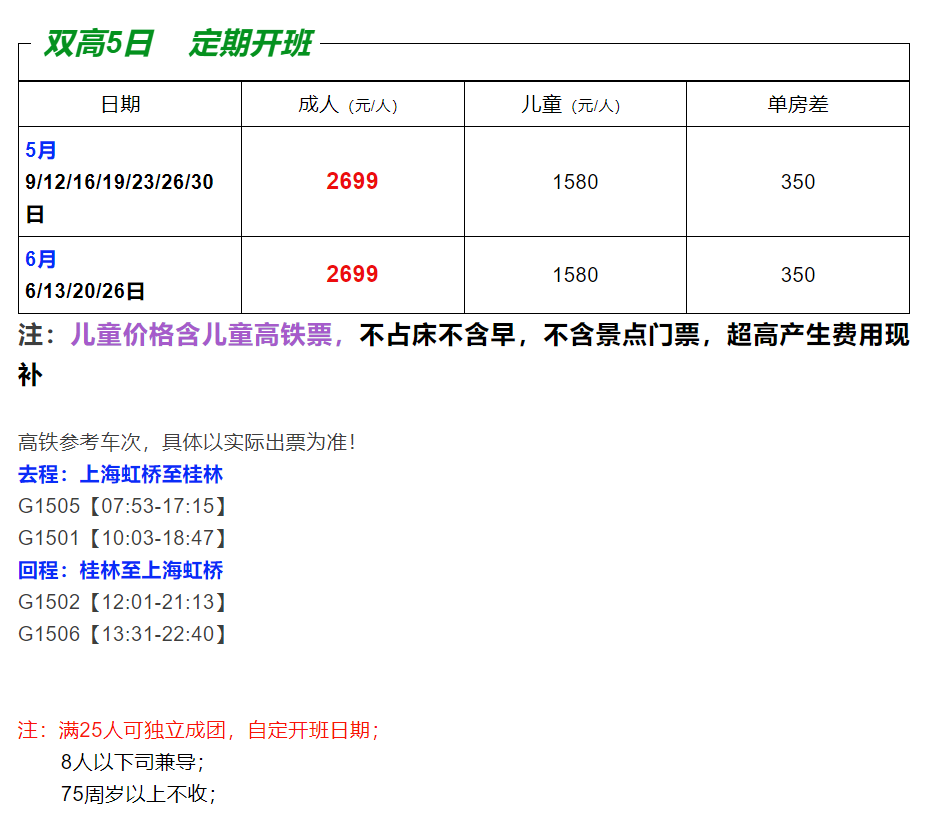This screenshot has width=925, height=831.
Task: Select June departure dates 6/13/20/26日
Action: coord(86,291)
